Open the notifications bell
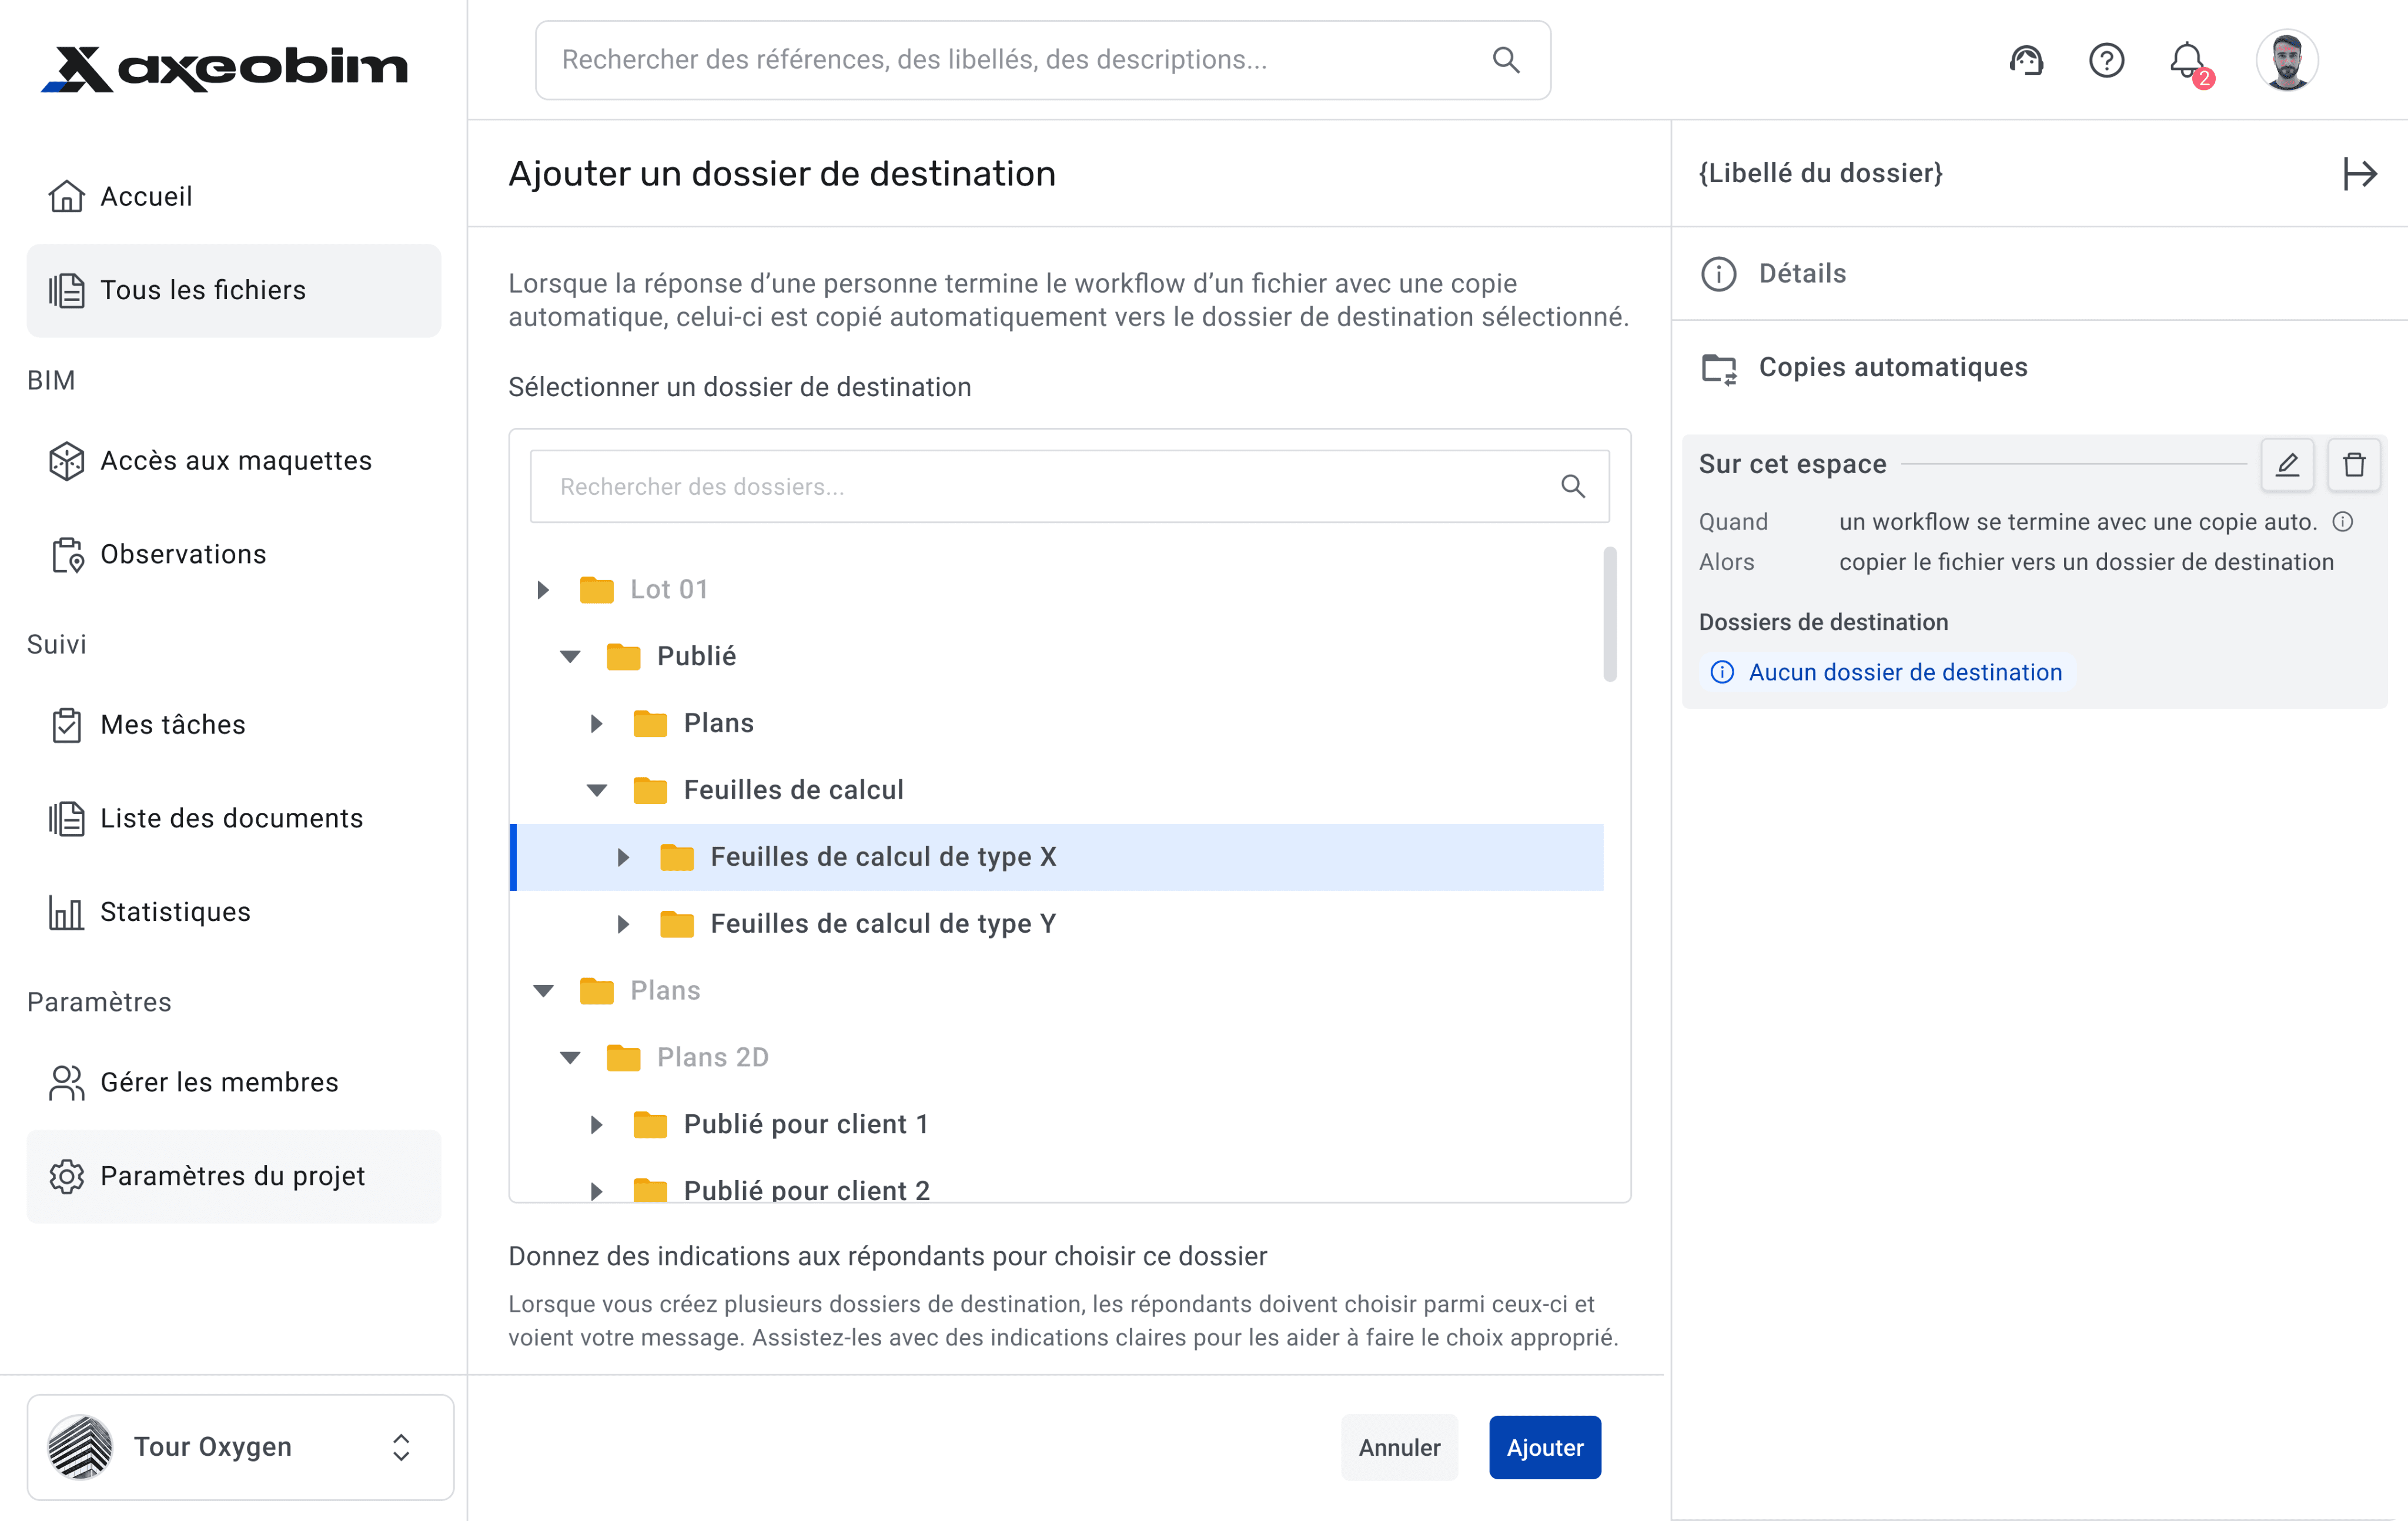The image size is (2408, 1521). click(x=2187, y=61)
